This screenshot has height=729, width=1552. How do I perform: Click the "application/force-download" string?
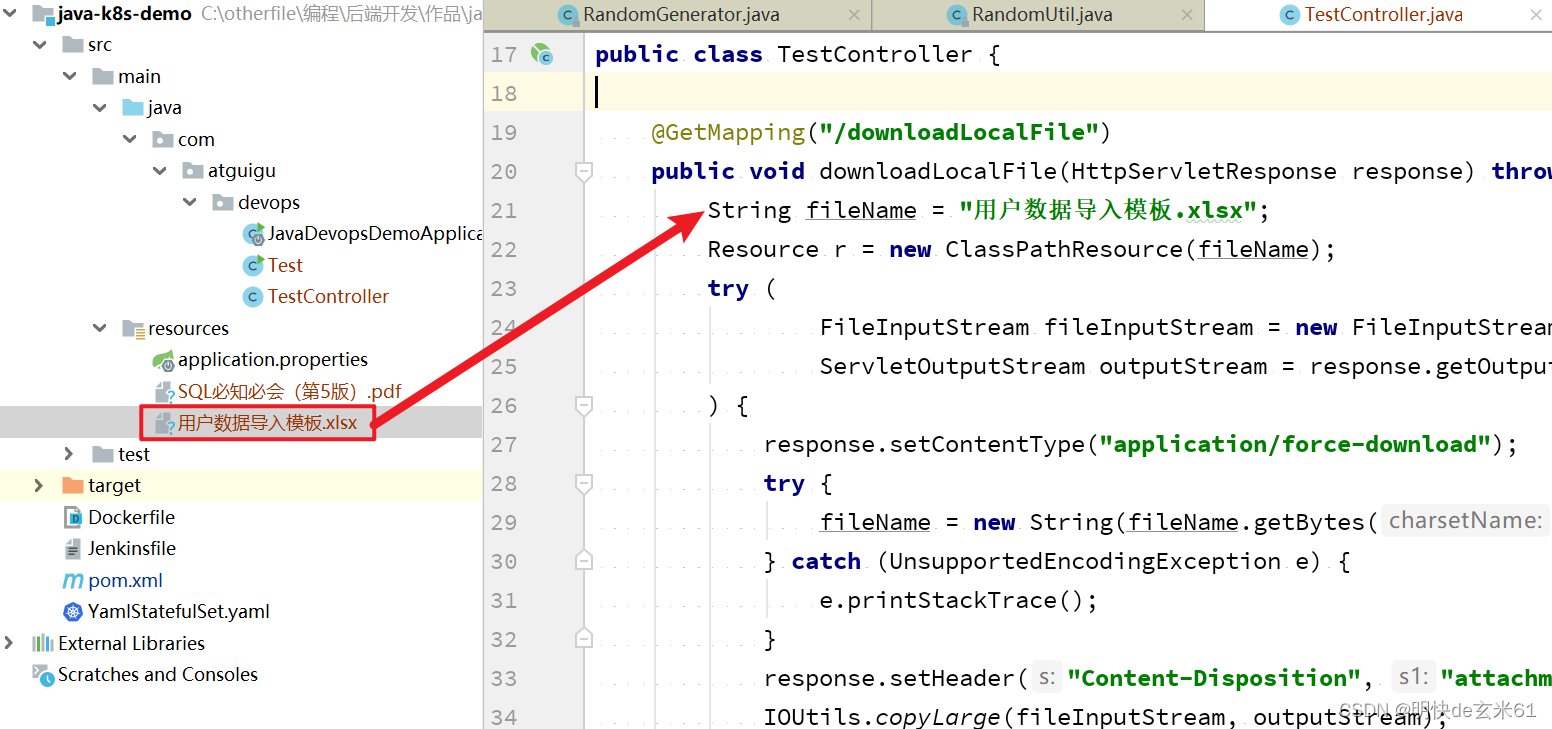tap(1296, 444)
